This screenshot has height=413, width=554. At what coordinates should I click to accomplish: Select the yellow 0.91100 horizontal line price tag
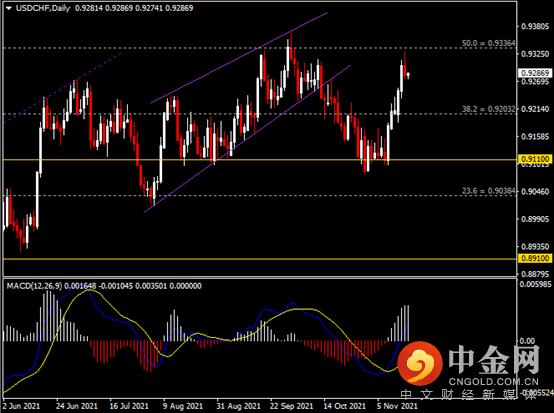[x=535, y=159]
